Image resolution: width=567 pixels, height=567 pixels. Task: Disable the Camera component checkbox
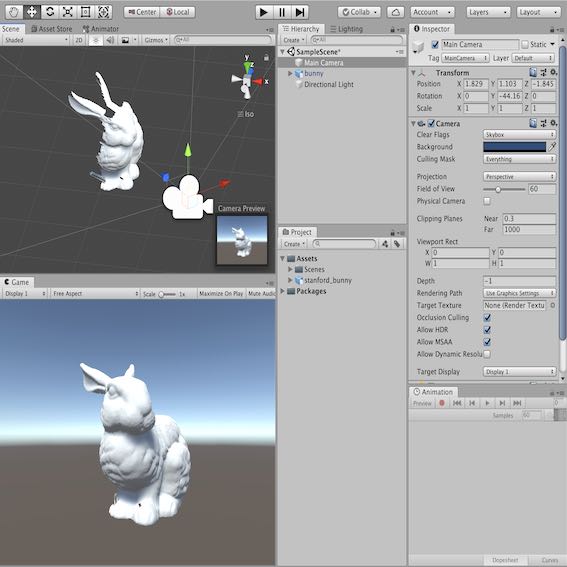pyautogui.click(x=431, y=123)
